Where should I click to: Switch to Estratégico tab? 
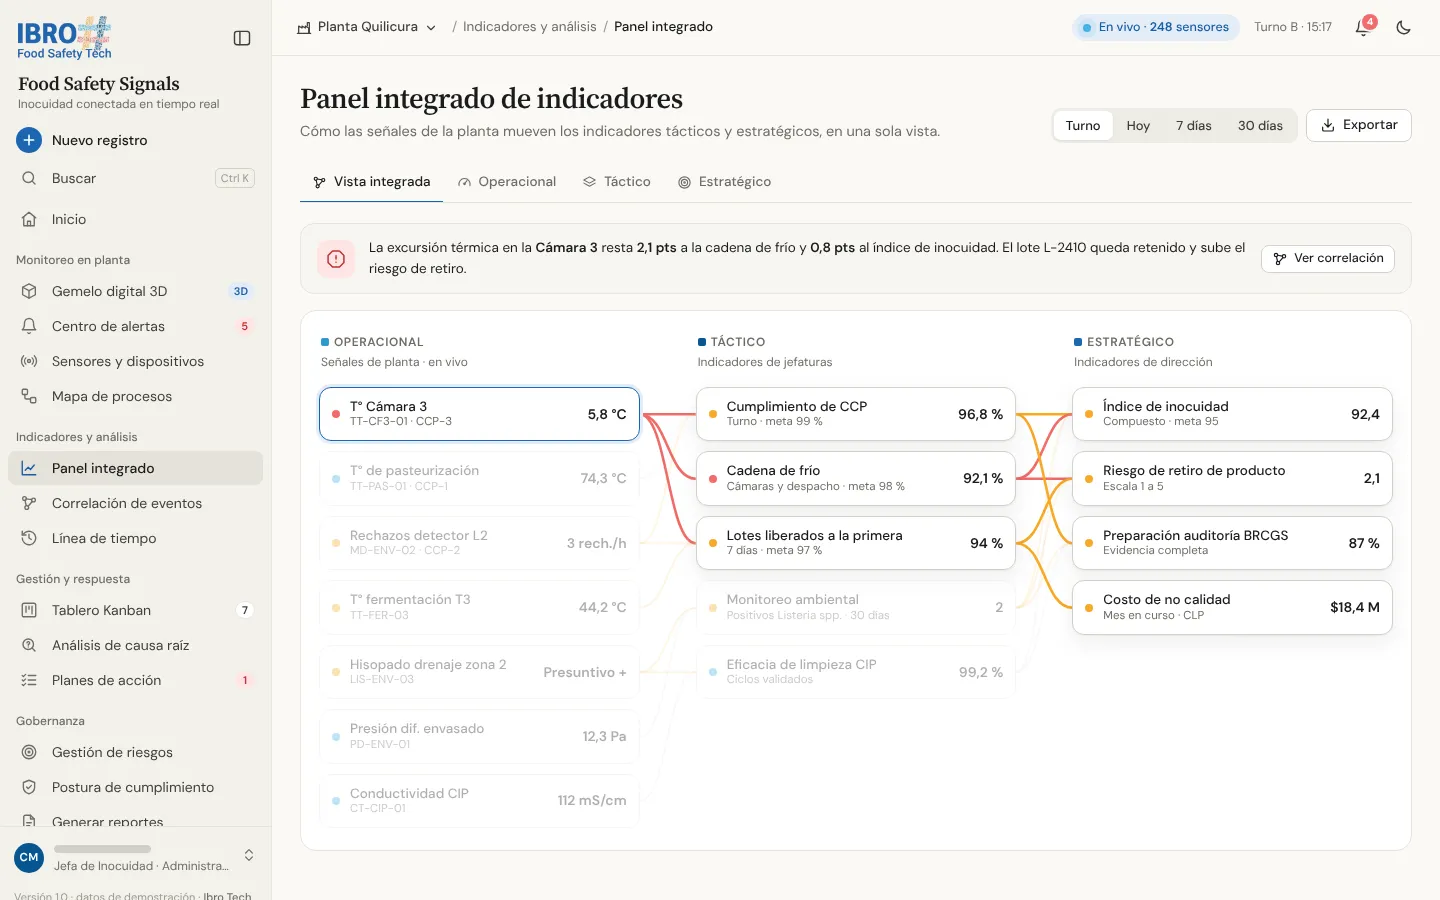point(725,182)
